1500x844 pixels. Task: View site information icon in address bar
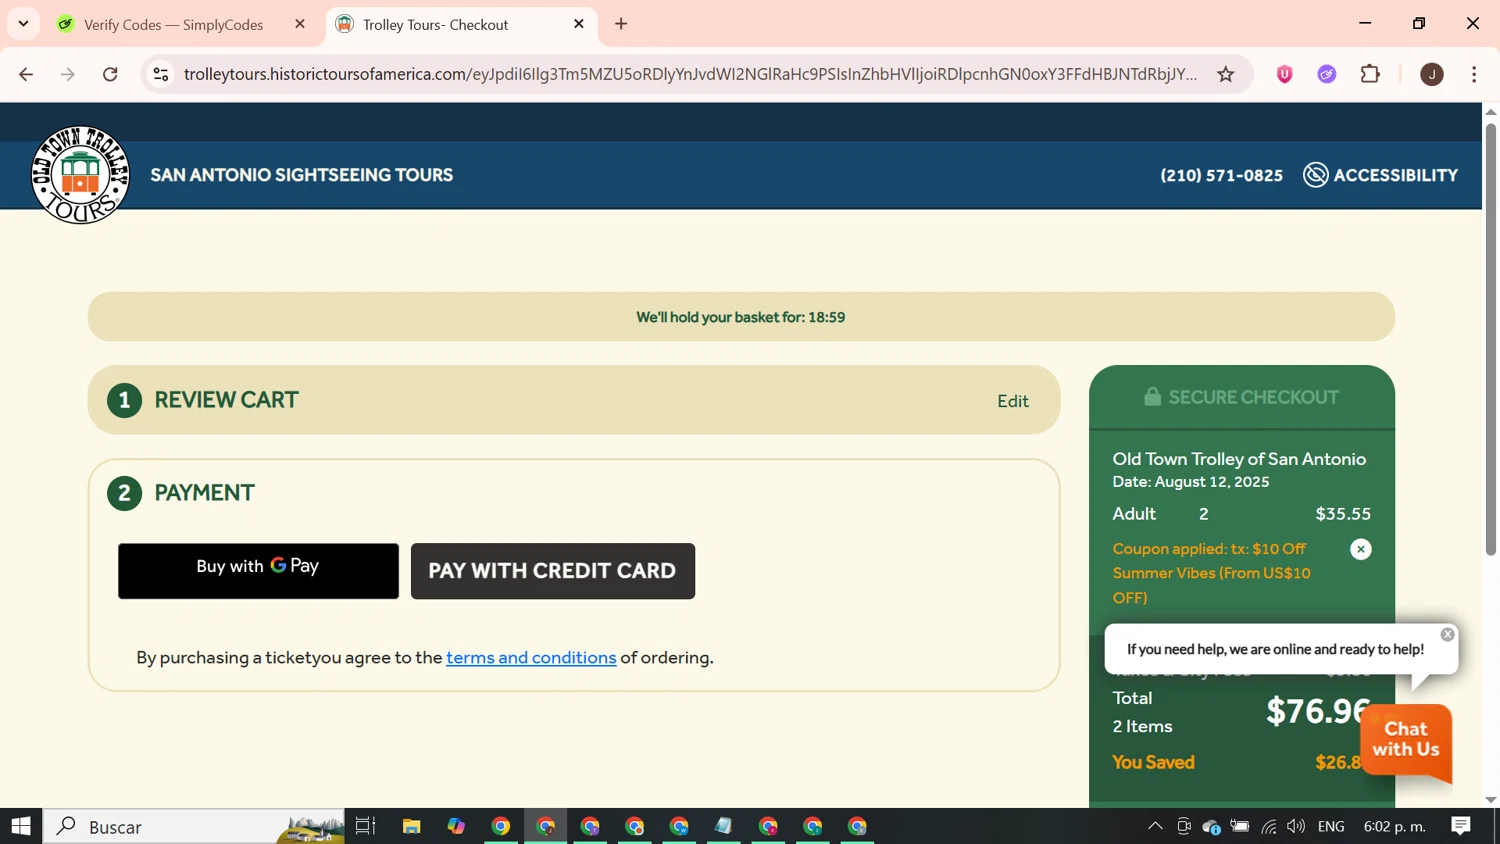pos(161,74)
